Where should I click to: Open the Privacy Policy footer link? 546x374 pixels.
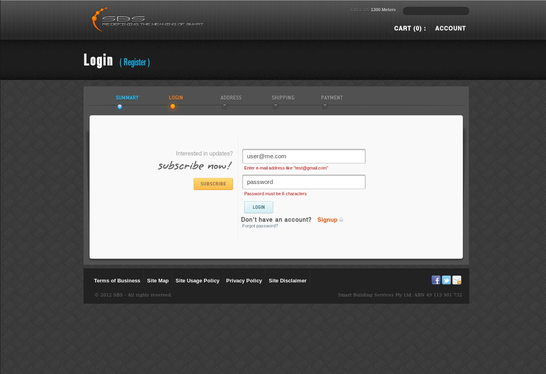[244, 281]
